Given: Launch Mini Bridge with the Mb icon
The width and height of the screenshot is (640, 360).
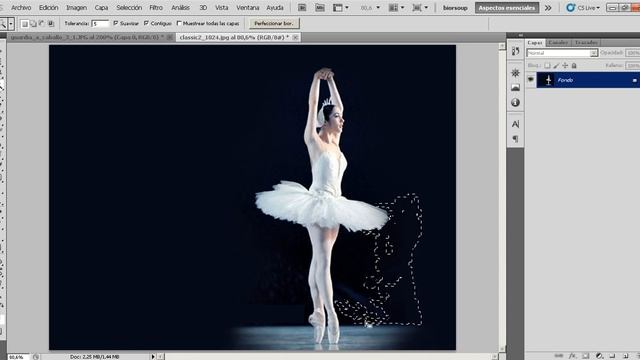Looking at the screenshot, I should (x=320, y=8).
